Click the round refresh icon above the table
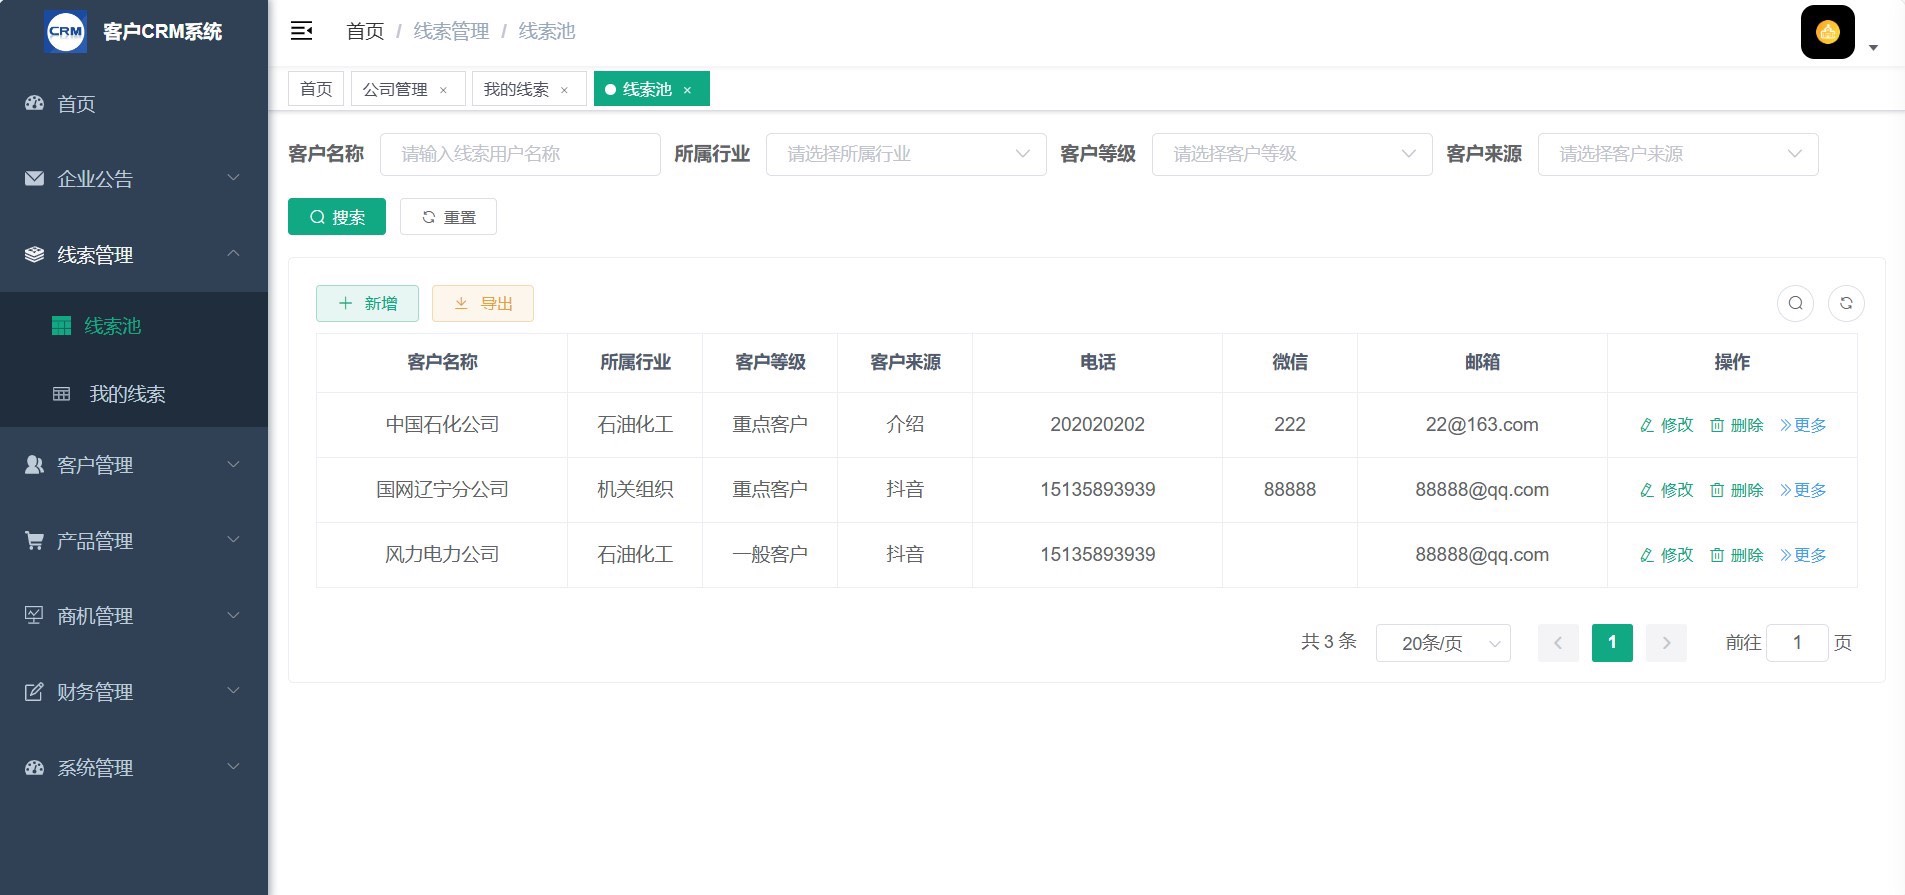This screenshot has height=895, width=1905. (x=1846, y=303)
